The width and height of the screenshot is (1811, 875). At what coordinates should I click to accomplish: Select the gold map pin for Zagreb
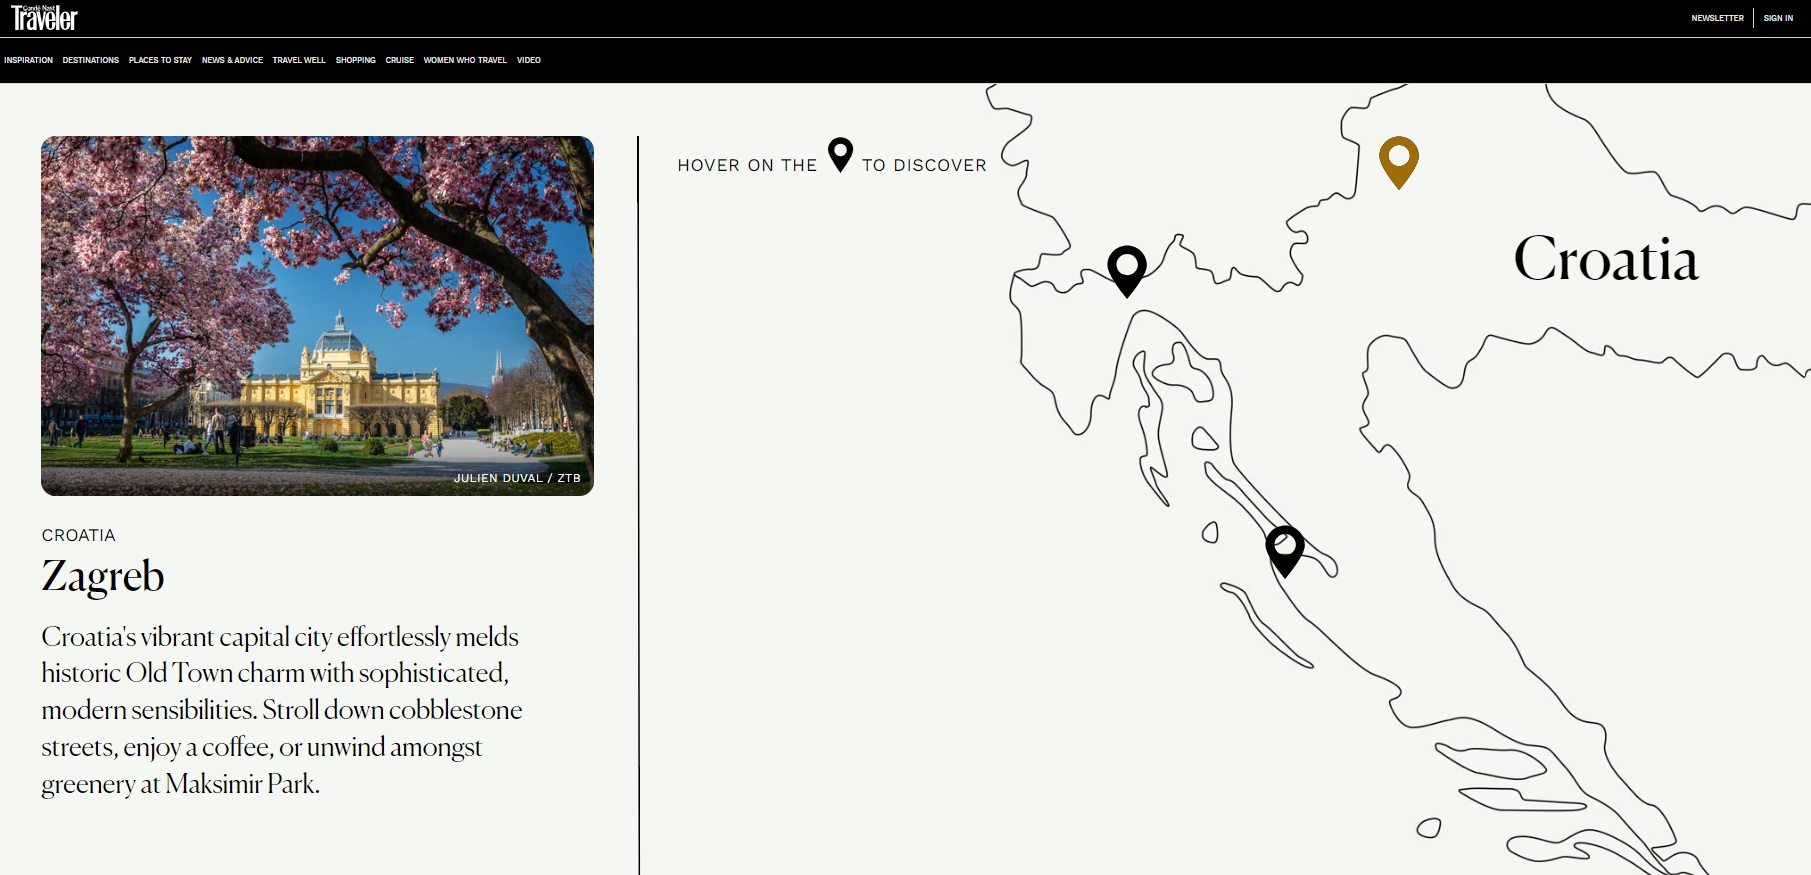(1398, 159)
